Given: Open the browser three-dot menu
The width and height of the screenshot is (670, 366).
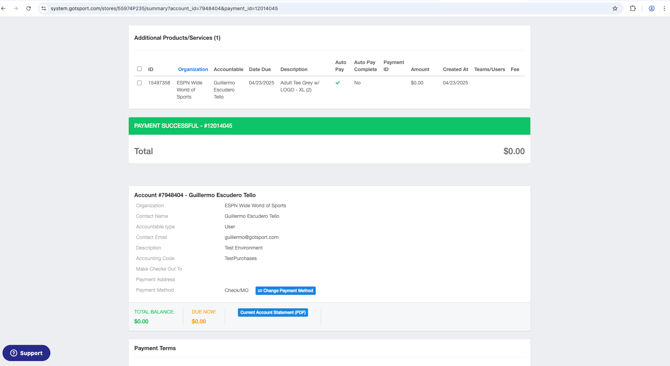Looking at the screenshot, I should coord(664,9).
